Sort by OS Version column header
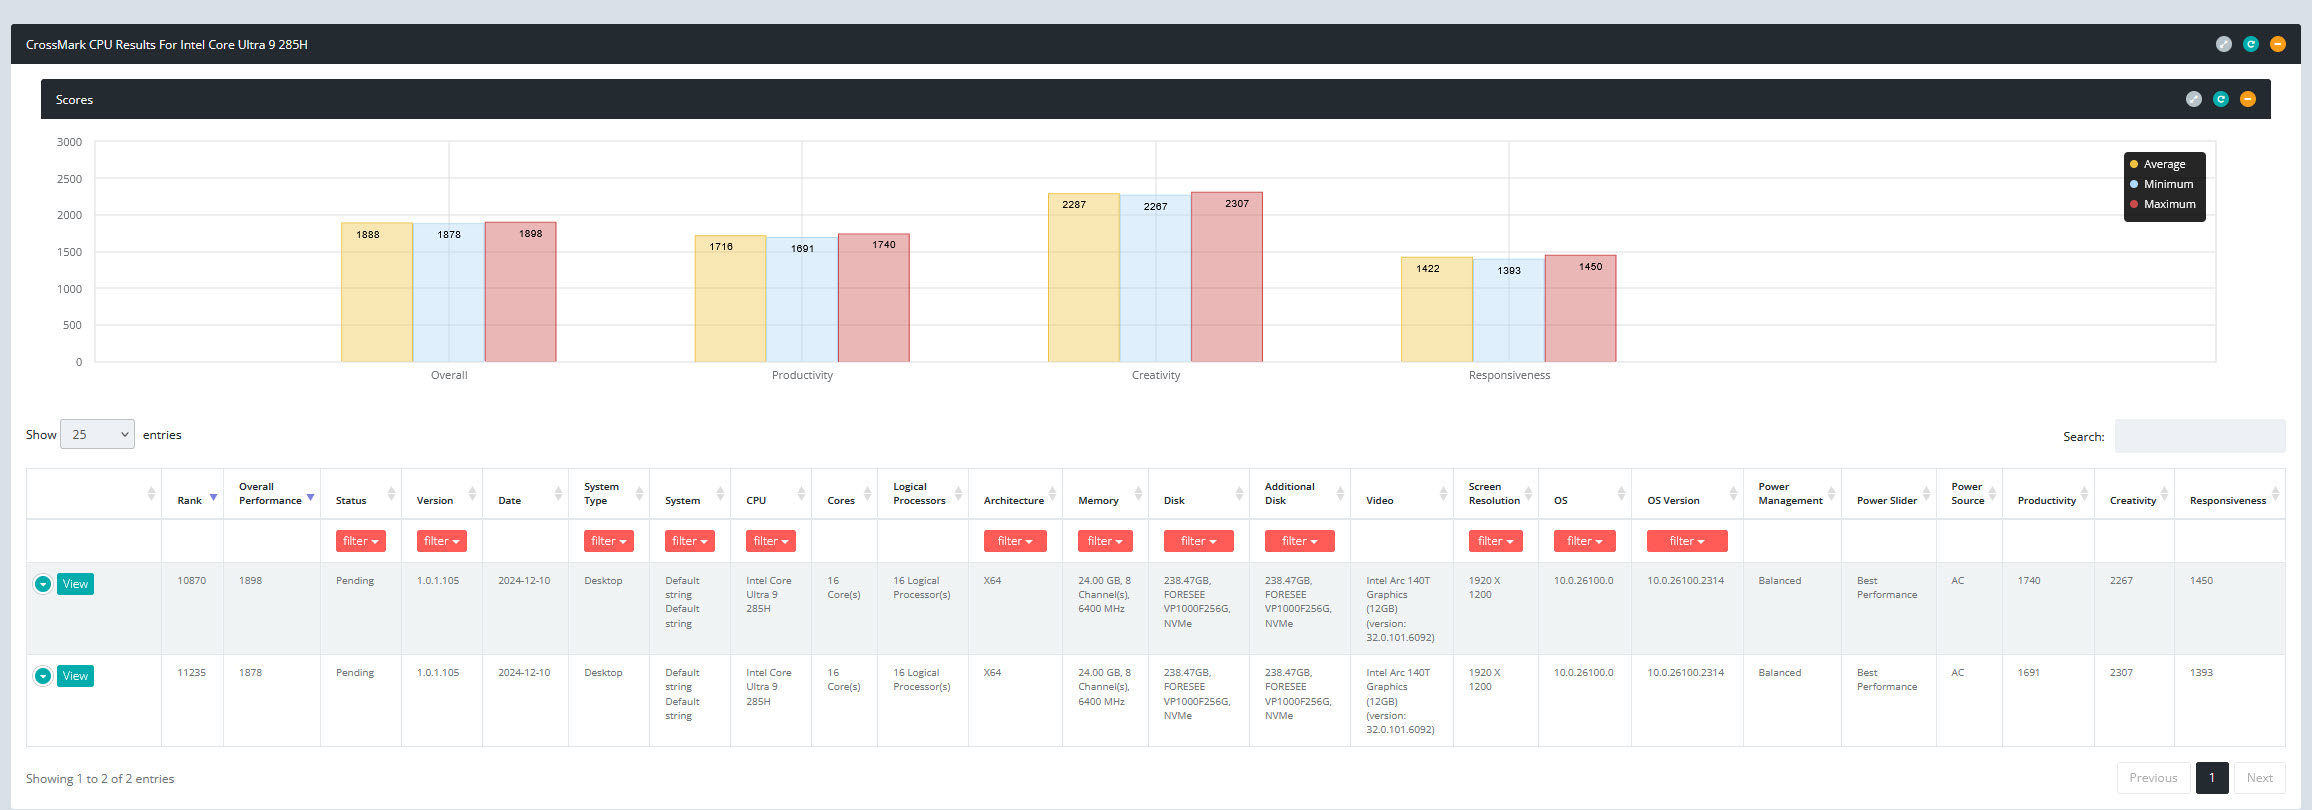This screenshot has width=2312, height=810. [1687, 494]
